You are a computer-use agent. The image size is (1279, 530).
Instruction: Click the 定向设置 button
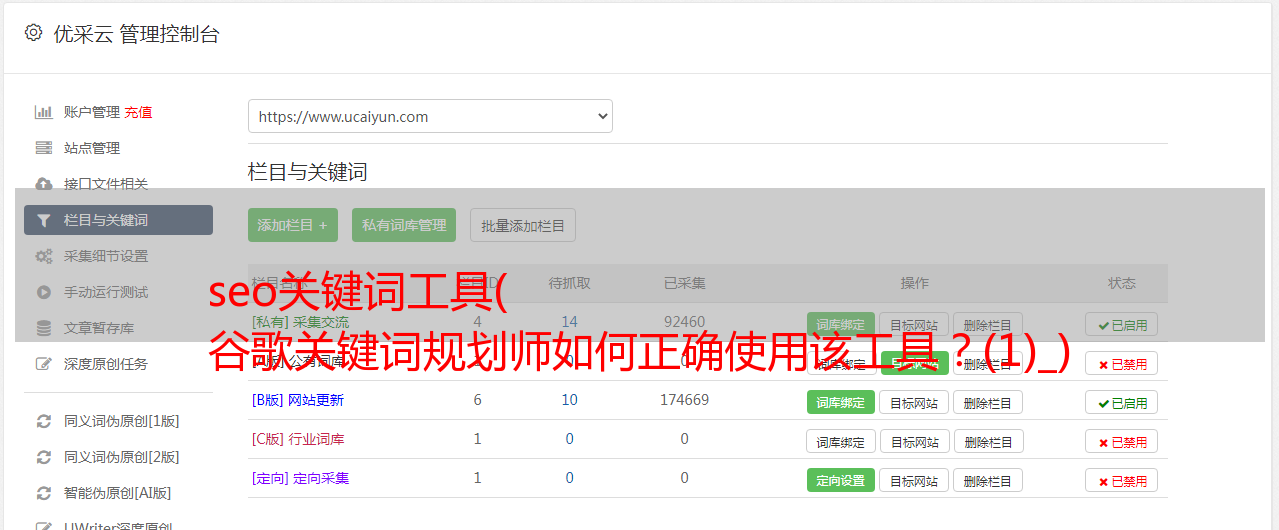click(841, 480)
